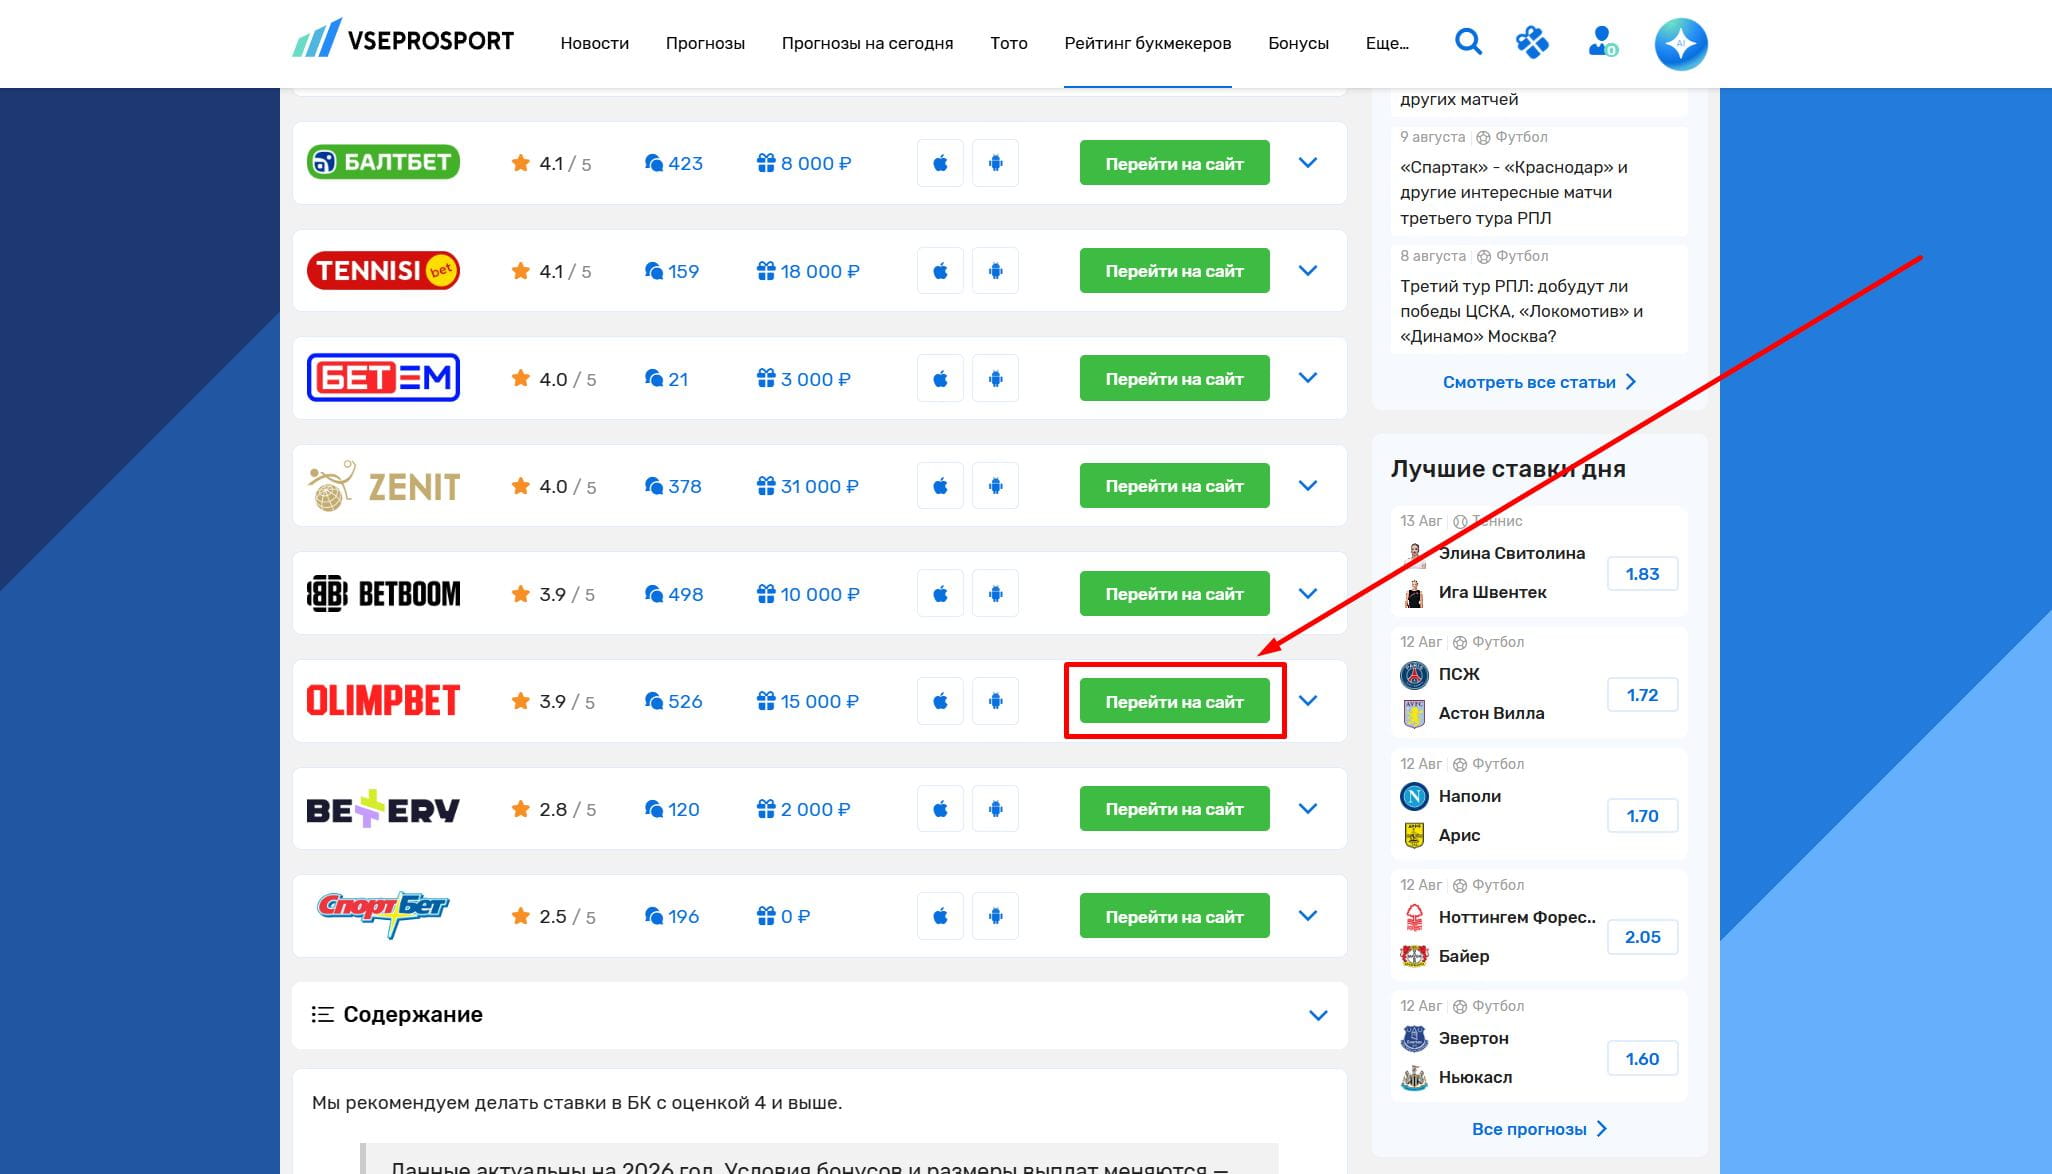Open the Android app icon for Tennisi
The width and height of the screenshot is (2052, 1174).
(x=995, y=271)
